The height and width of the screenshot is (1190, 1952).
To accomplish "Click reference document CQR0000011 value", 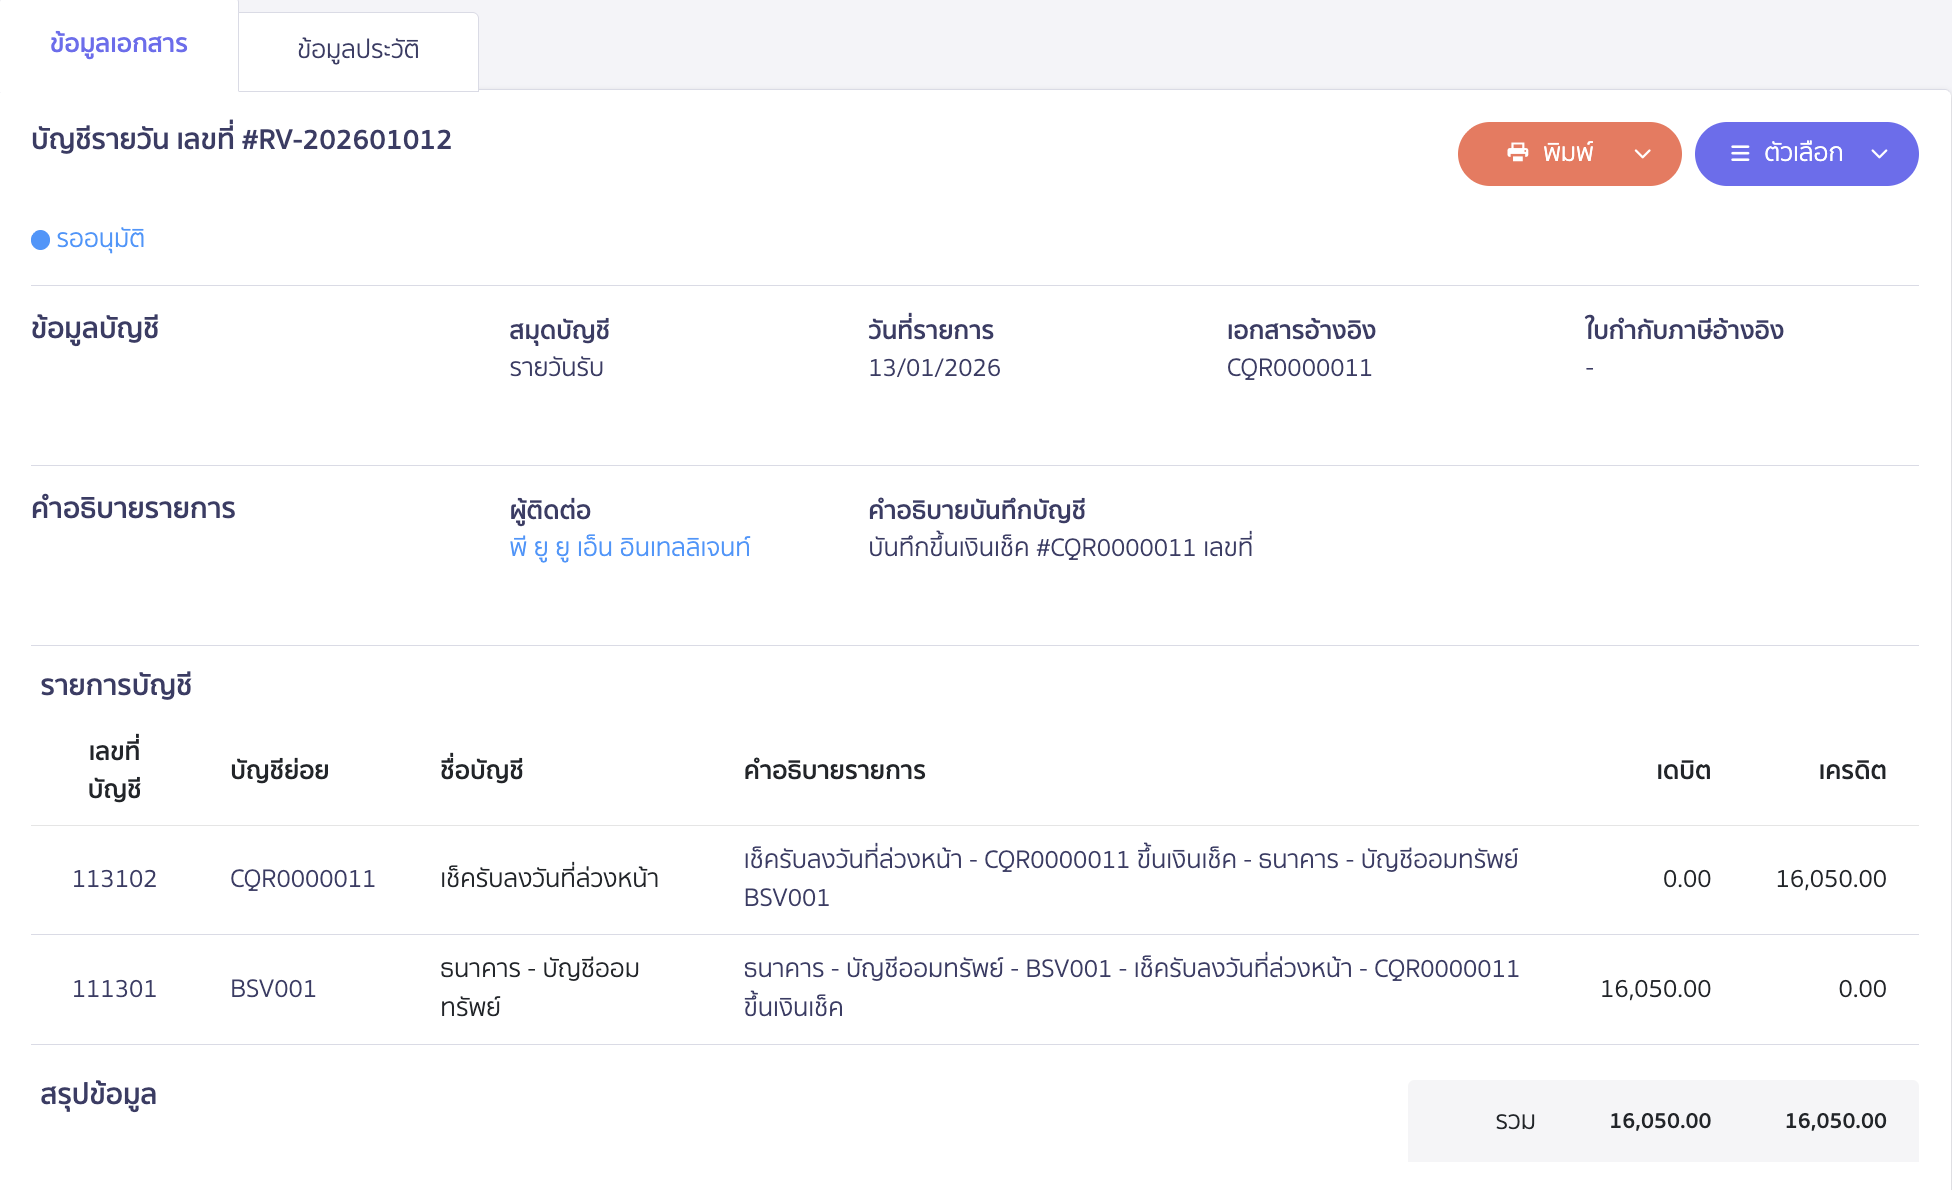I will pos(1298,368).
